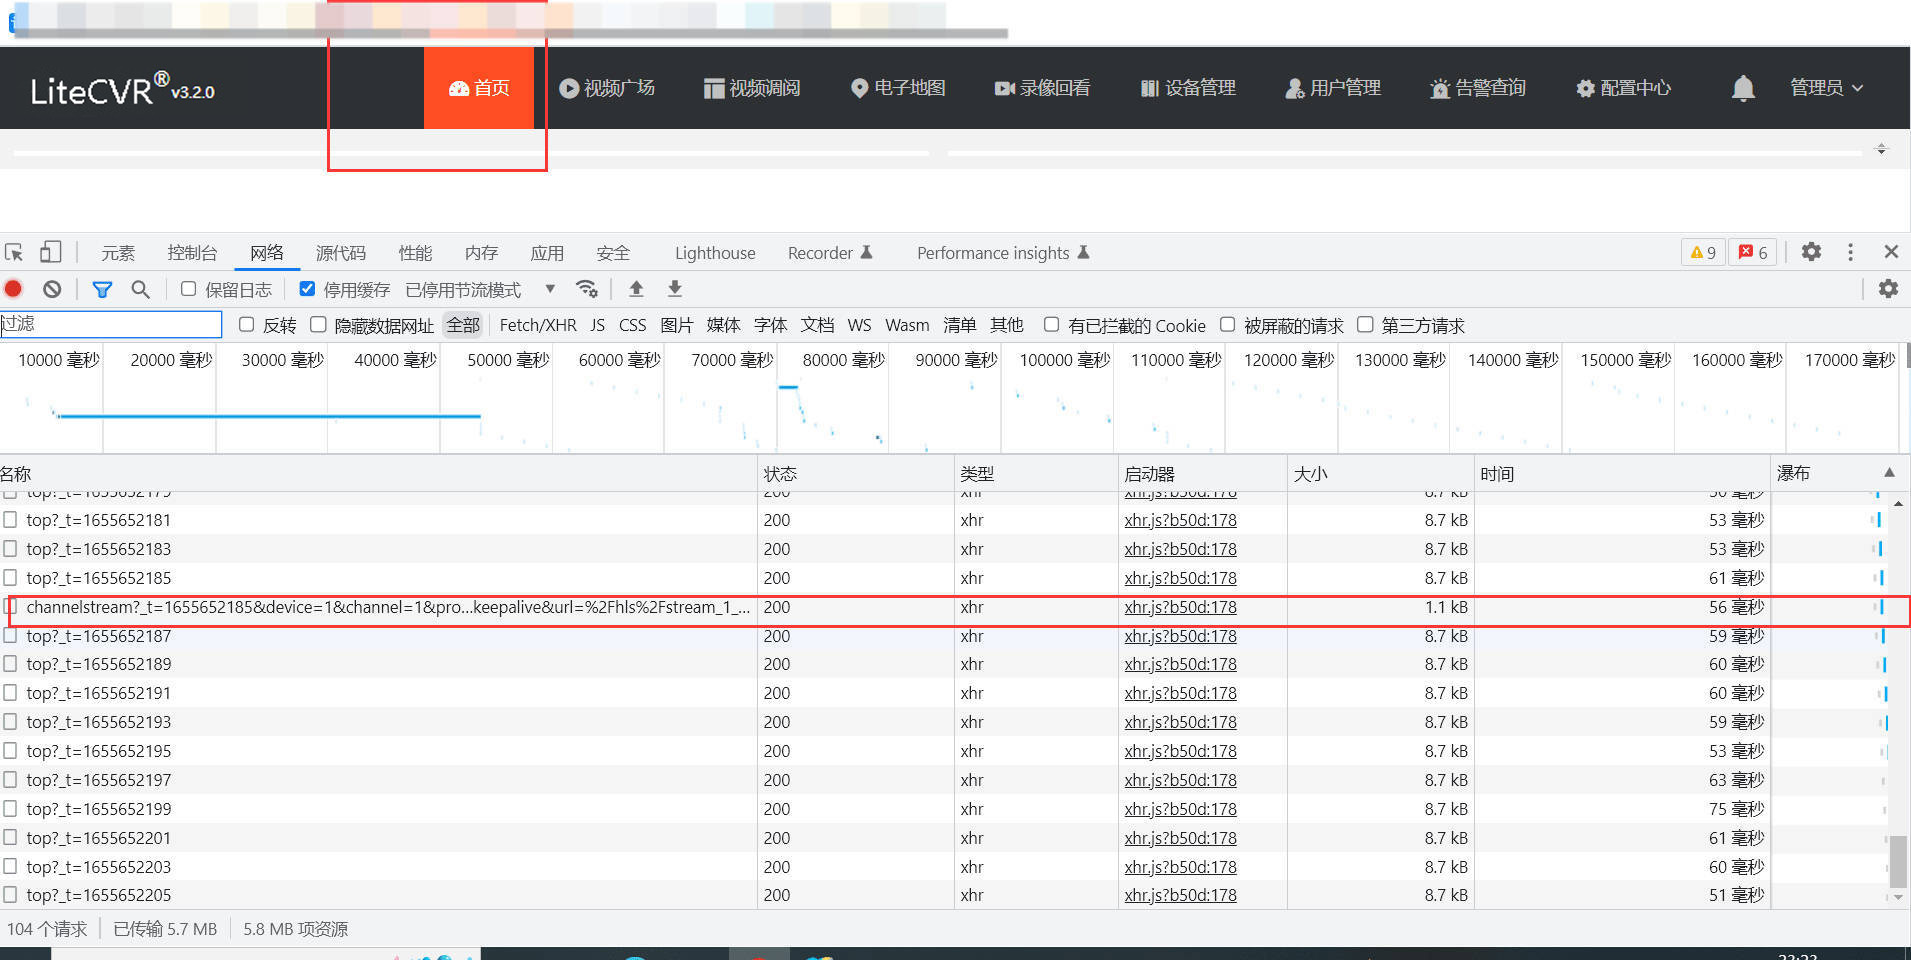Switch to the 源代码 DevTools tab
The width and height of the screenshot is (1911, 960).
341,253
